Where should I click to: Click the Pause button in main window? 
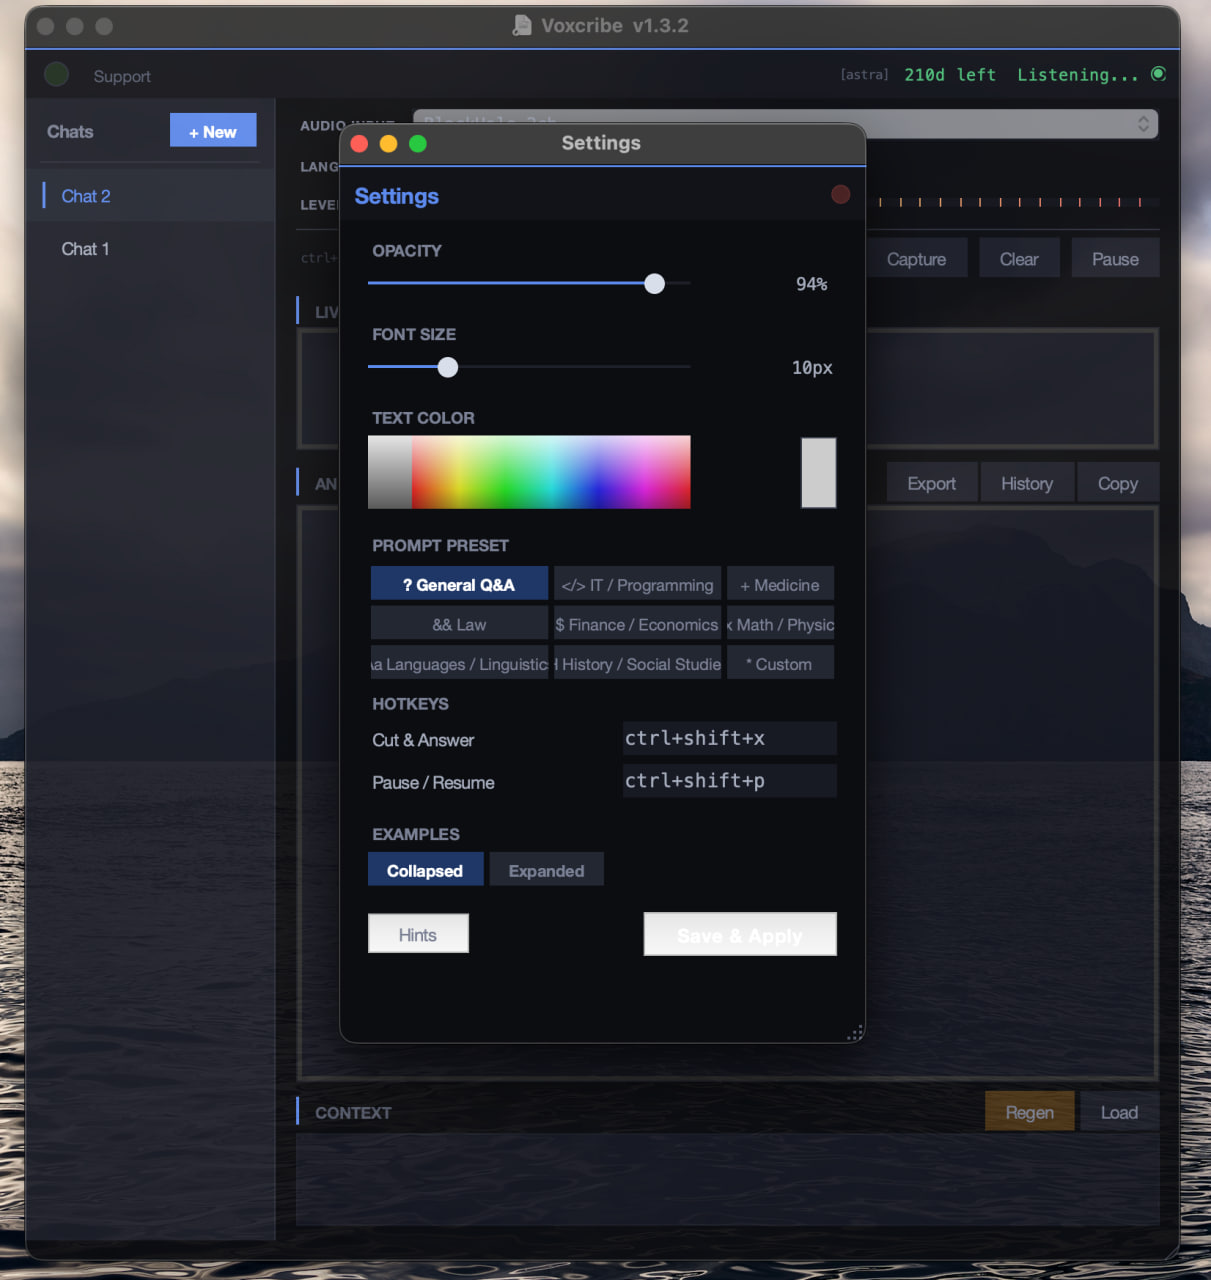[1115, 259]
